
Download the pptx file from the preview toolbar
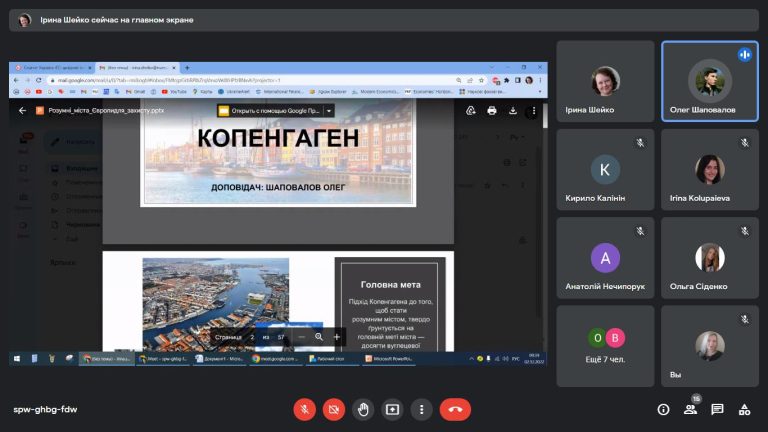(x=513, y=111)
